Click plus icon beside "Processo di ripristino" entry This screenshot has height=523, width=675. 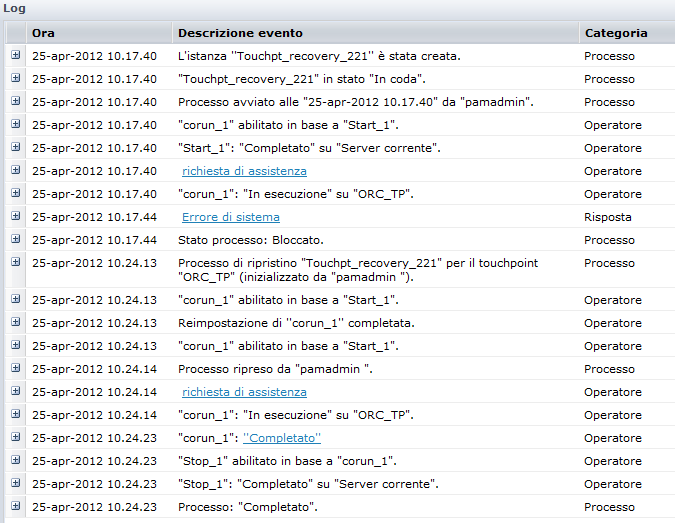(x=16, y=263)
